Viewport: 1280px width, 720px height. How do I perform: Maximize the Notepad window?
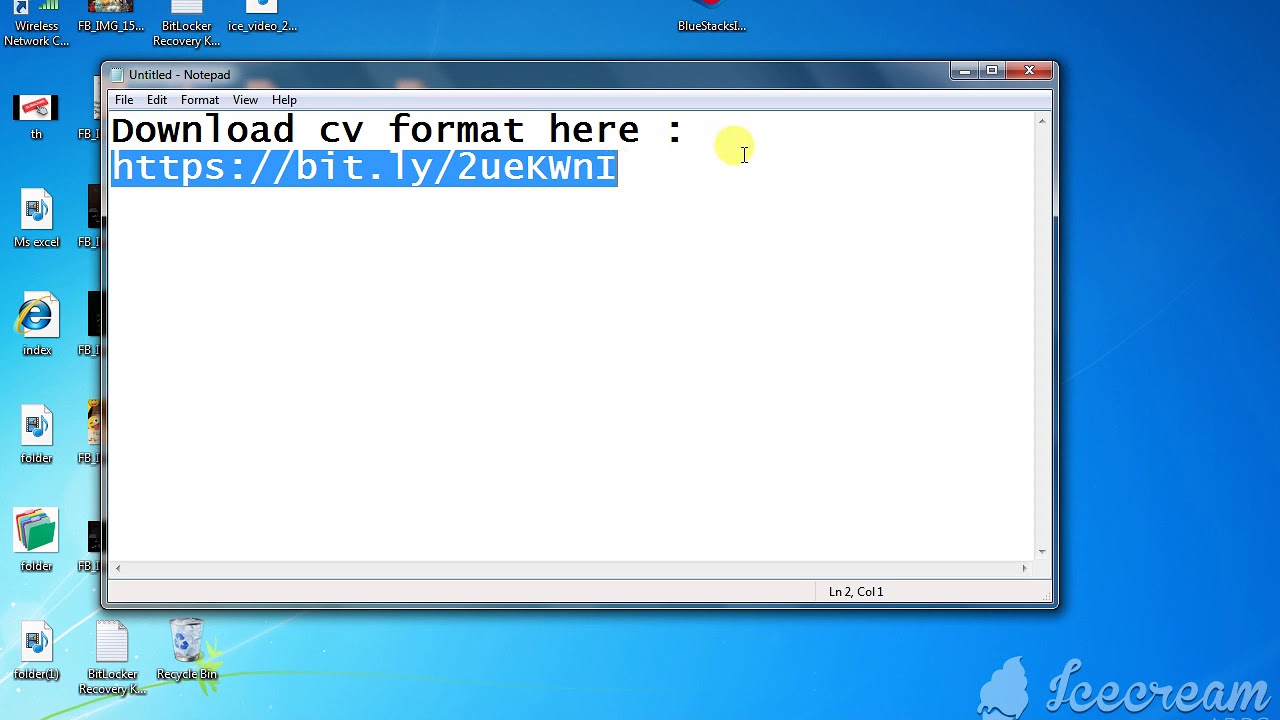tap(992, 71)
